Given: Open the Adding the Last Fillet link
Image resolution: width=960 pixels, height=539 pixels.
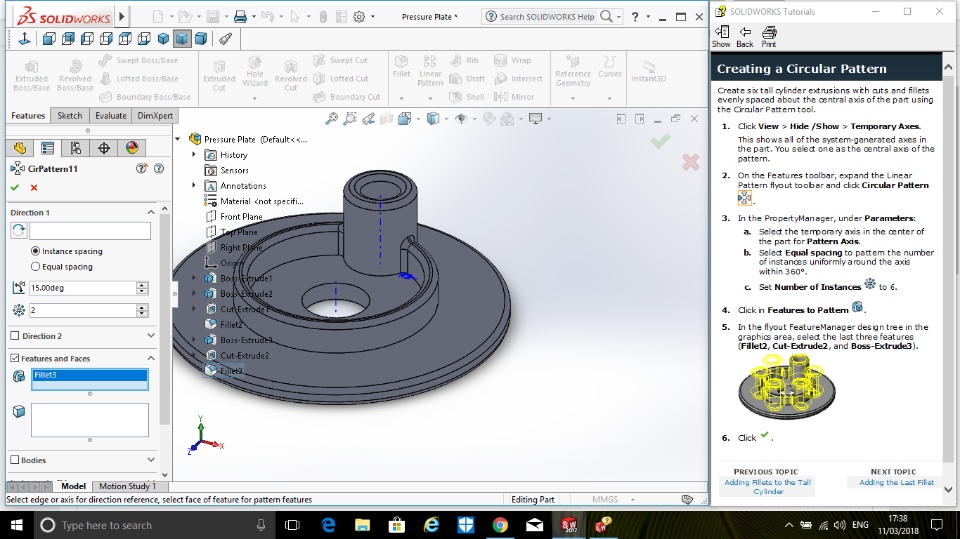Looking at the screenshot, I should [896, 483].
